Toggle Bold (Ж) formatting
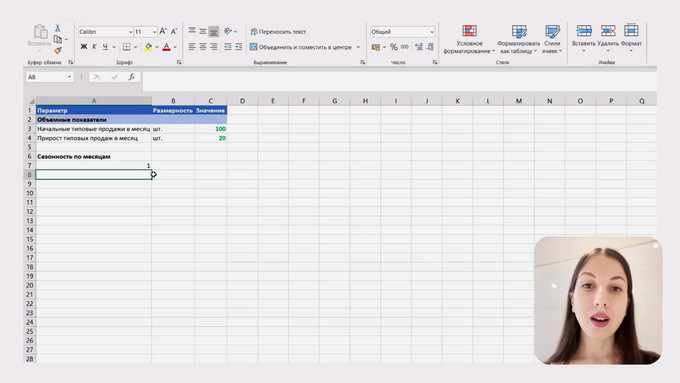 (84, 47)
